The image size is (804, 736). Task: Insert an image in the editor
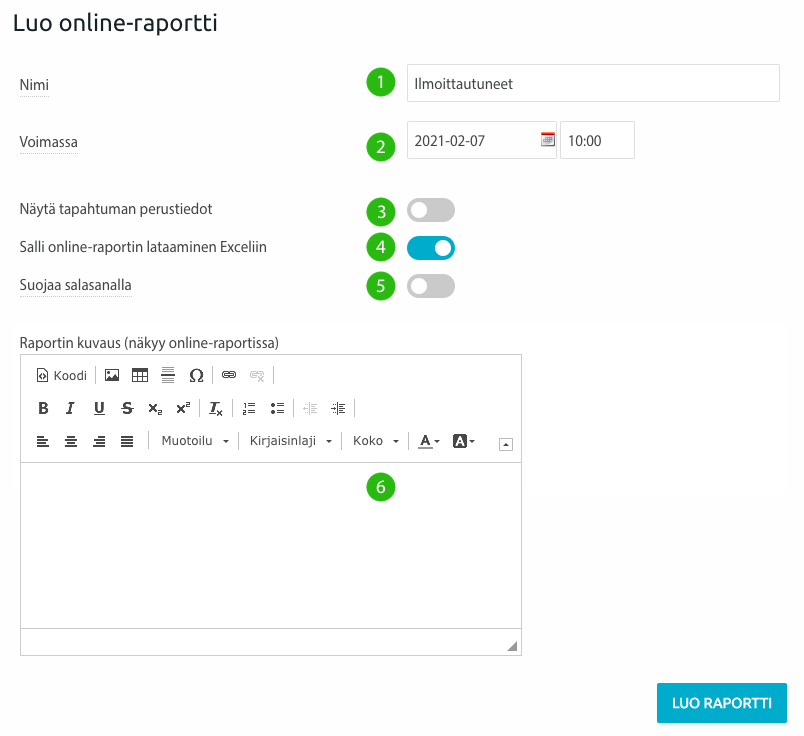(x=112, y=376)
